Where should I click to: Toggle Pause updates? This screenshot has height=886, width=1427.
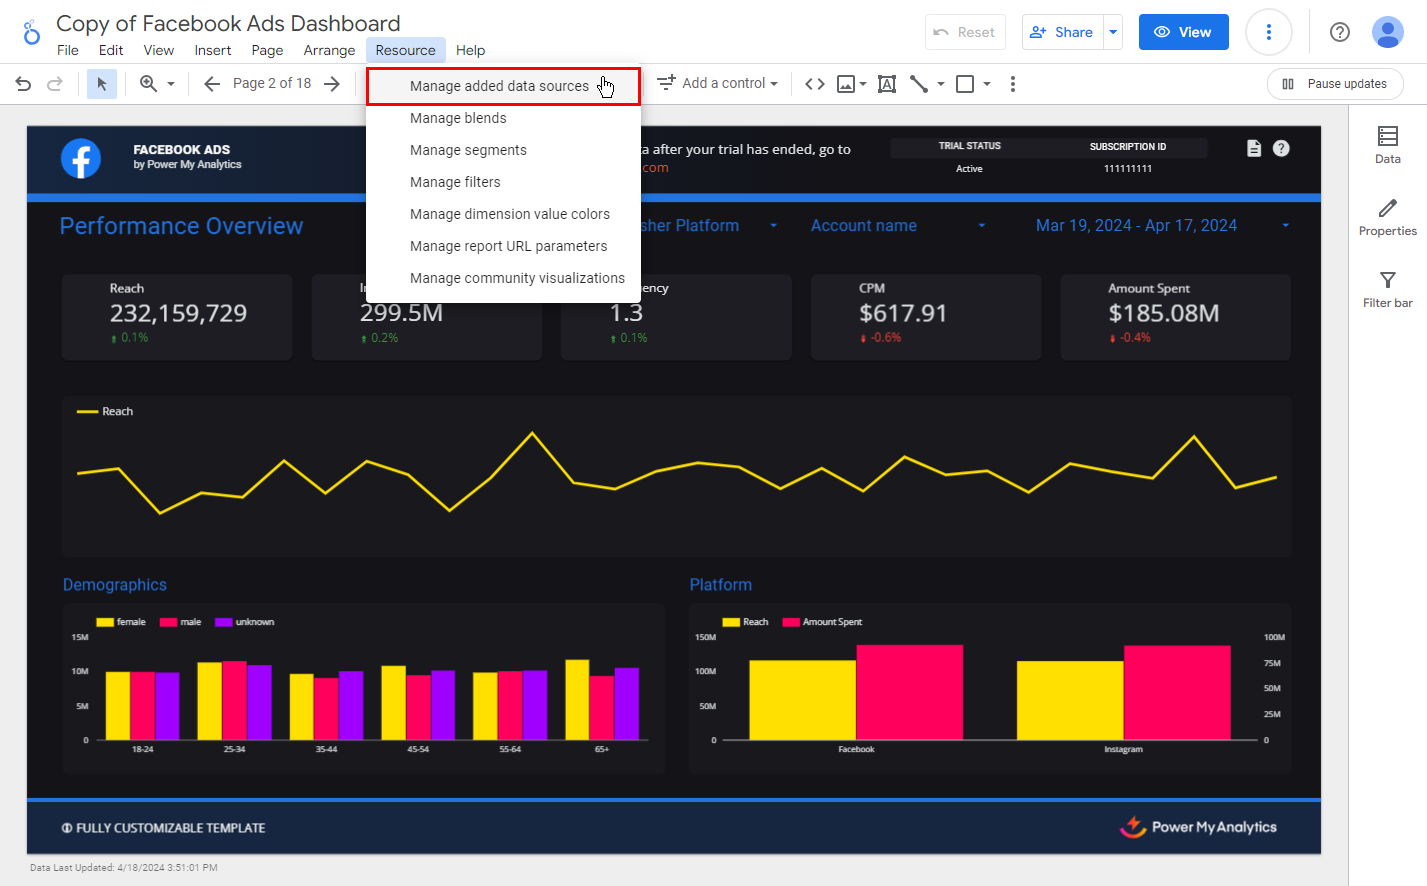1334,84
